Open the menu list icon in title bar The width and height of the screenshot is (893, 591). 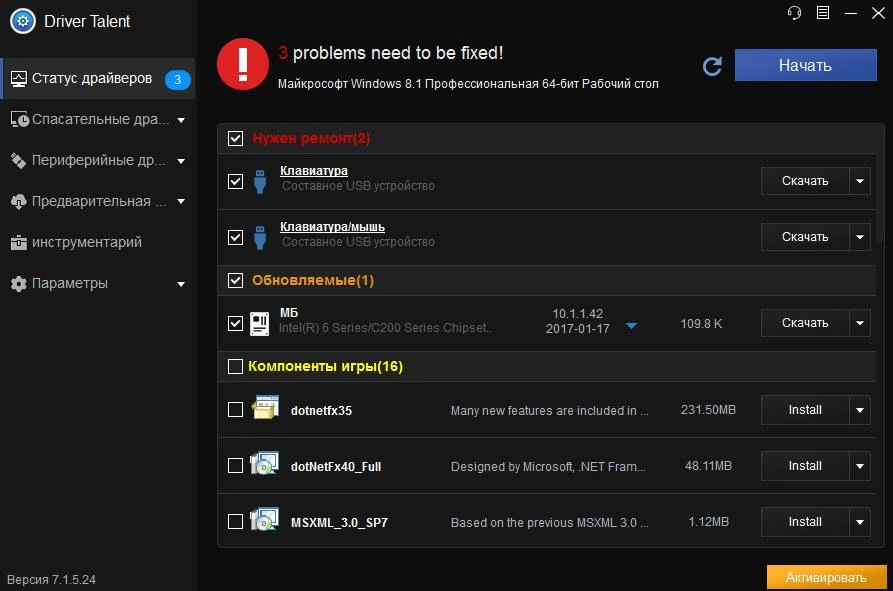pos(822,13)
